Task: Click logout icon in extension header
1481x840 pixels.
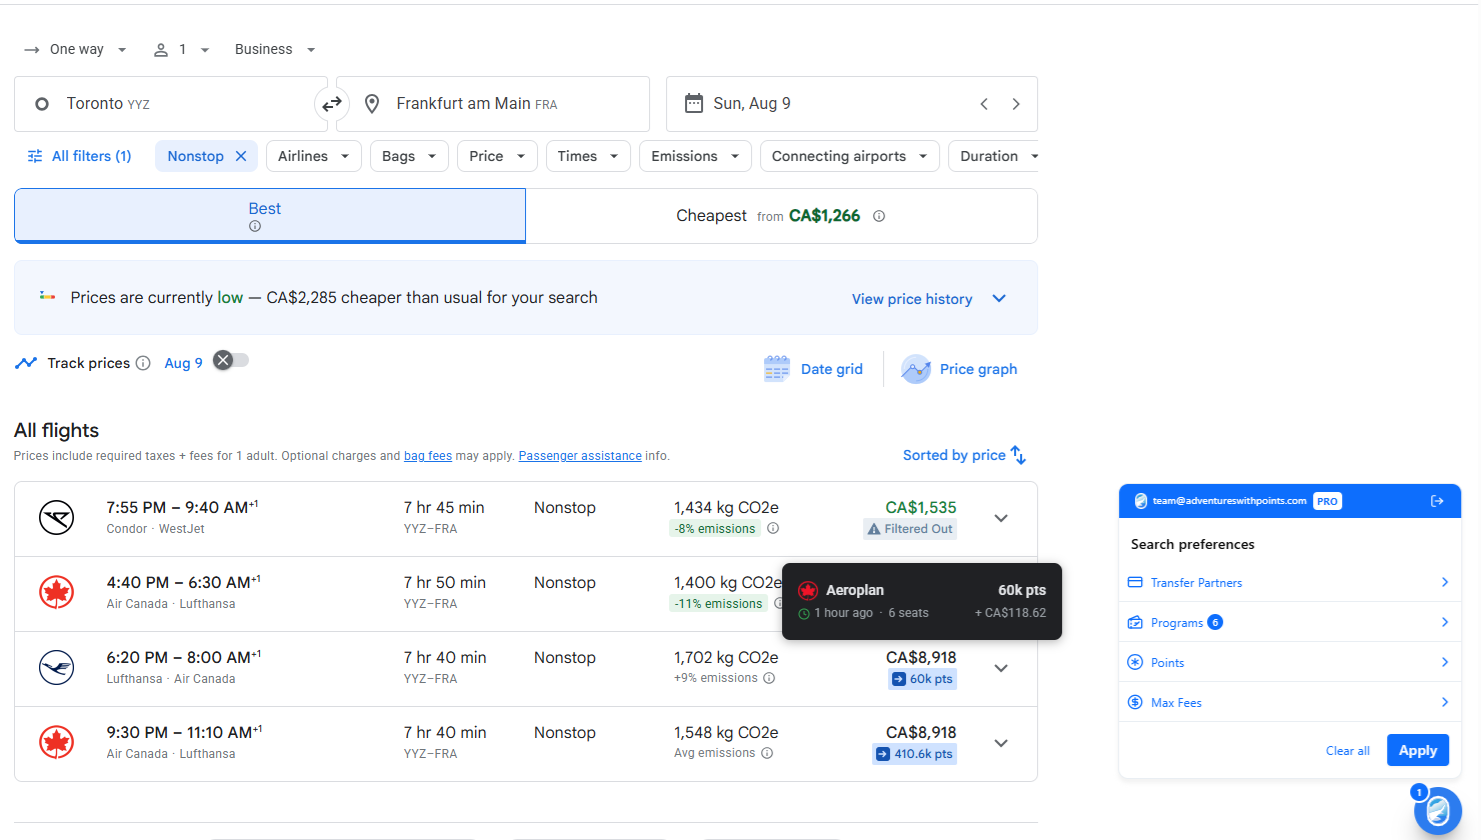Action: point(1437,501)
